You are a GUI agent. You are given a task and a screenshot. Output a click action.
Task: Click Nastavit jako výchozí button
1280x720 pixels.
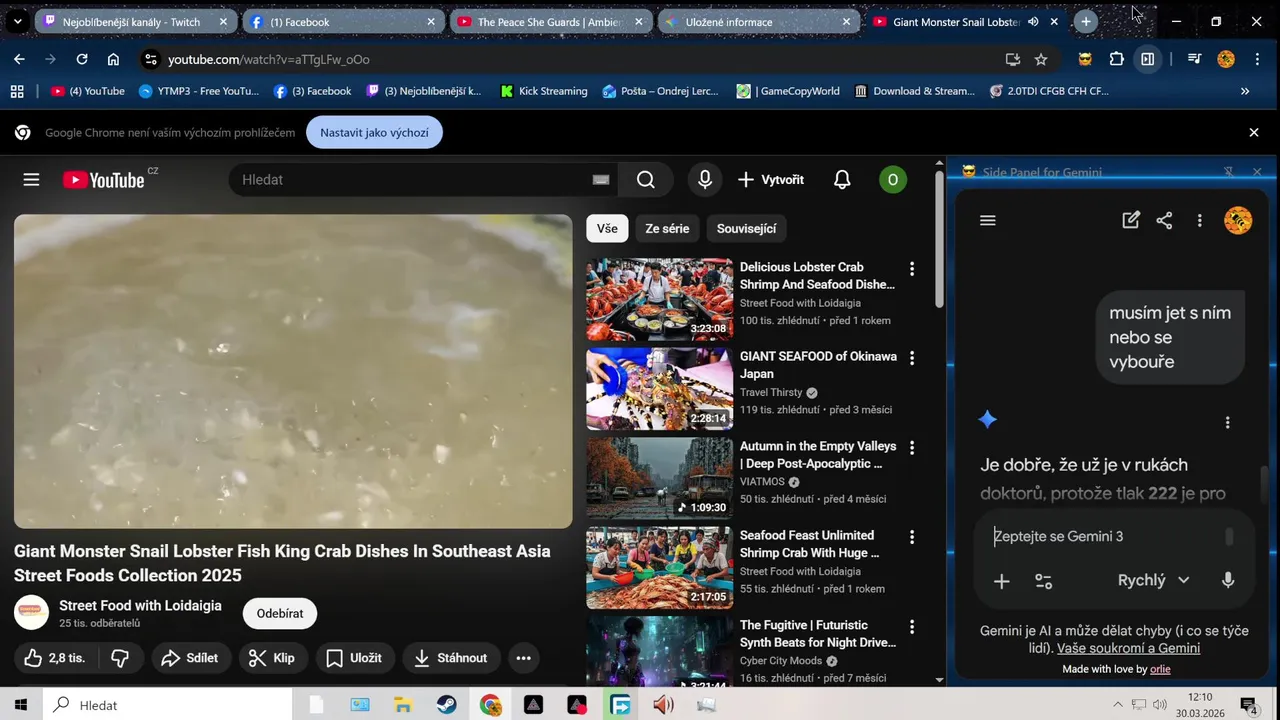374,132
